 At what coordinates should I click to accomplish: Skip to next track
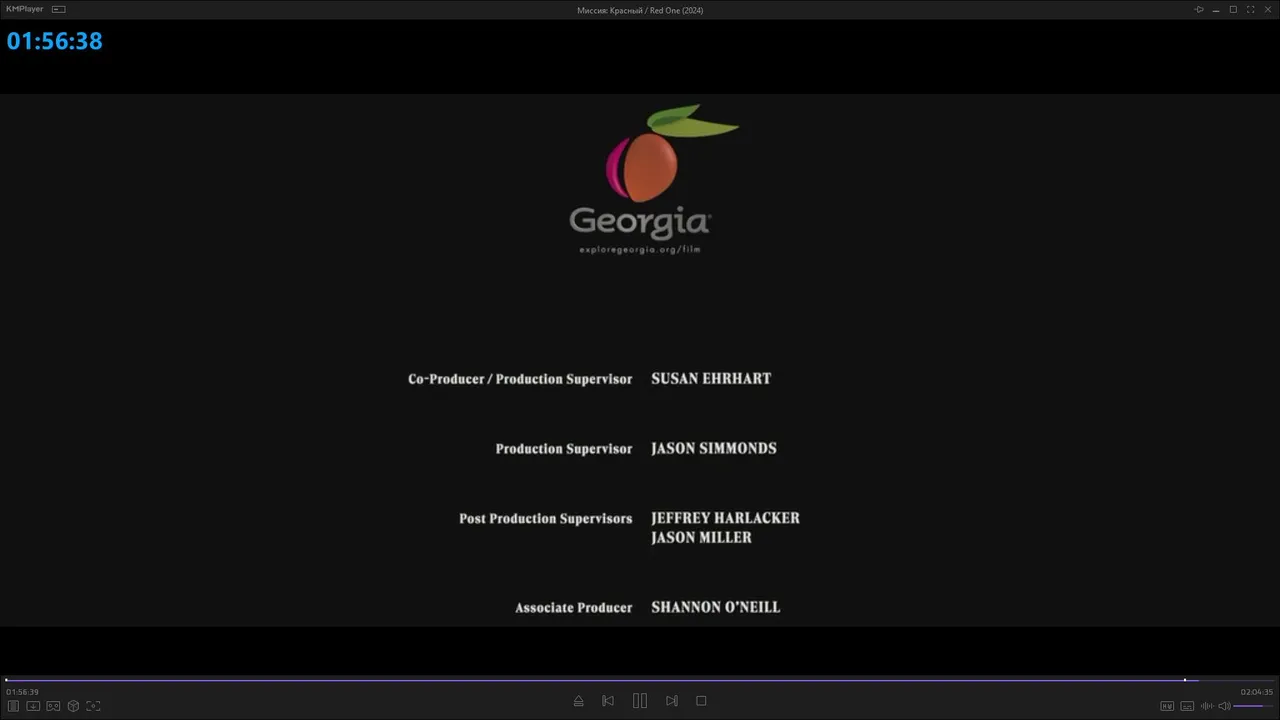point(672,701)
